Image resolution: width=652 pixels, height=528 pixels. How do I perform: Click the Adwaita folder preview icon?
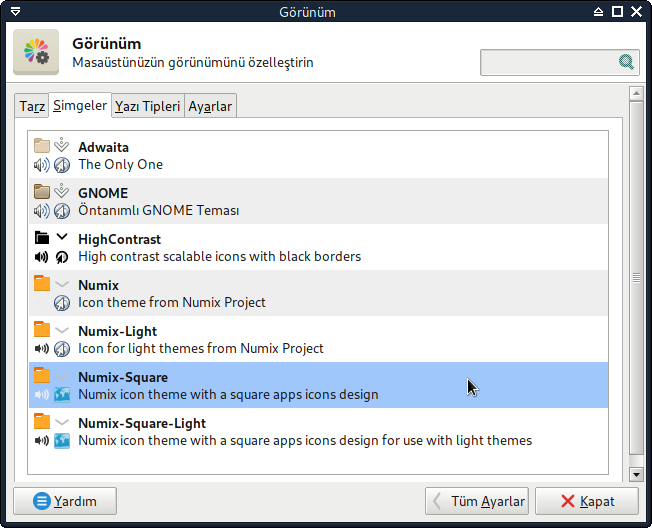tap(42, 146)
